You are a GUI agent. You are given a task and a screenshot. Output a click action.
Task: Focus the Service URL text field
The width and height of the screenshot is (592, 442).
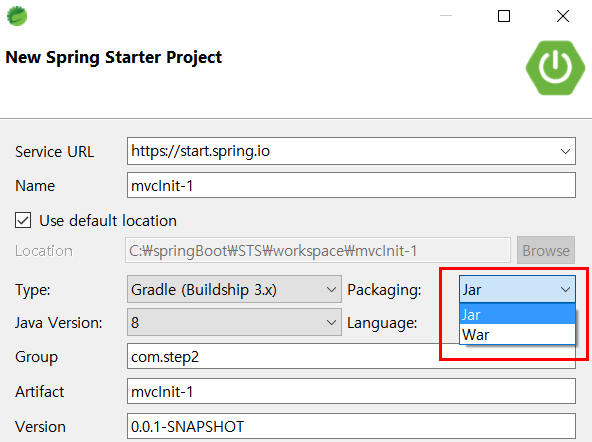(351, 151)
